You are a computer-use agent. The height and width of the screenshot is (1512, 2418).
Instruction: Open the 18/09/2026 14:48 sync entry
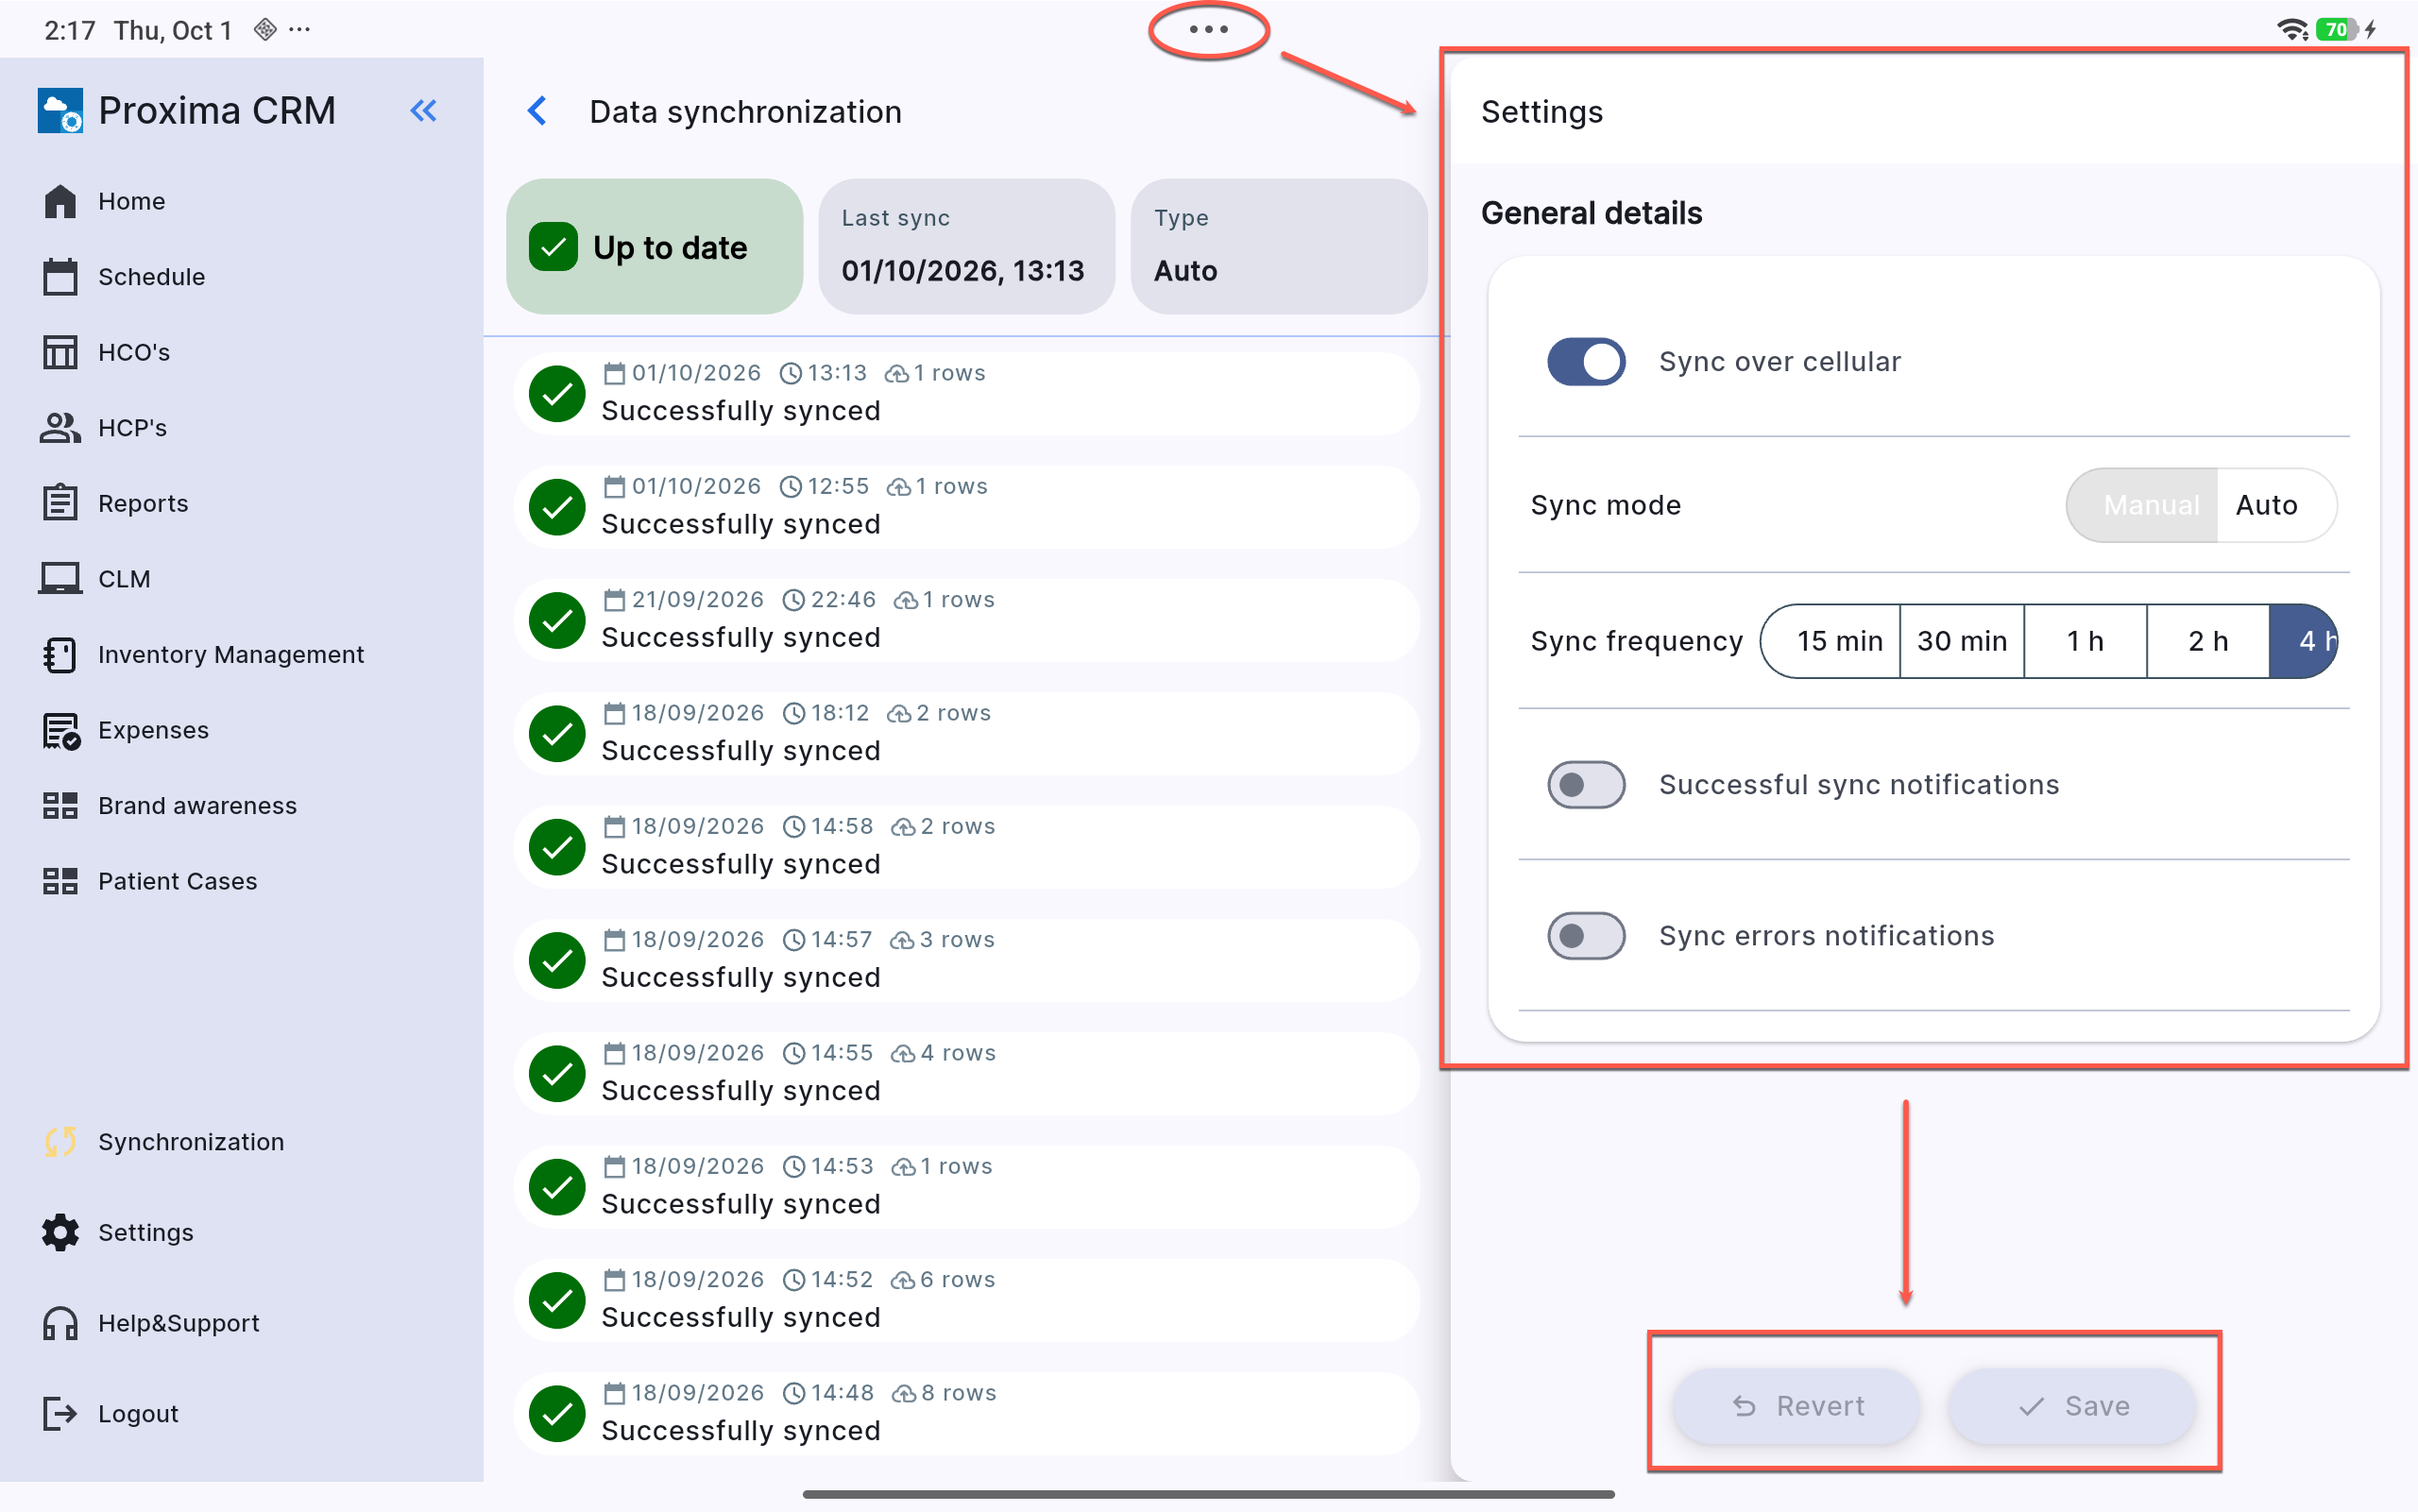(x=967, y=1412)
